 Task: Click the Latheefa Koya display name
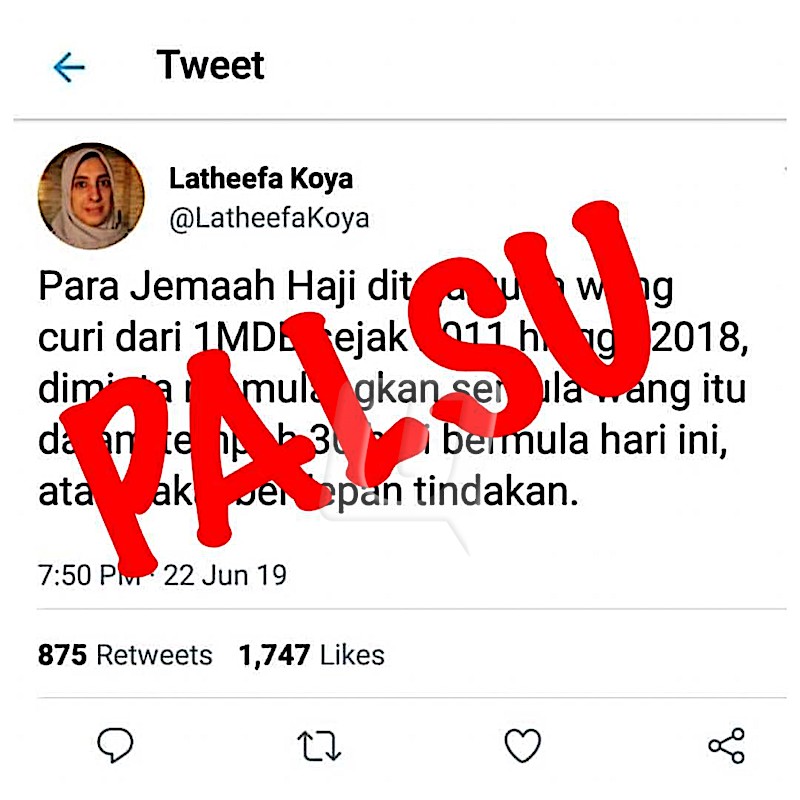(x=261, y=179)
